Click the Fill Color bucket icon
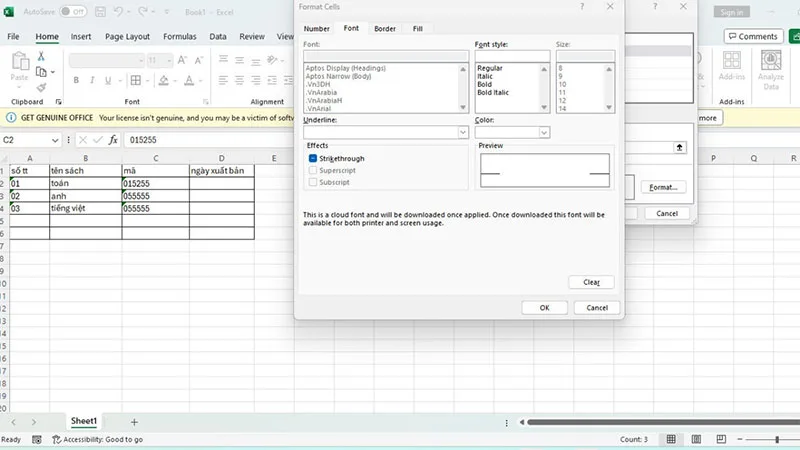This screenshot has width=800, height=450. [x=163, y=80]
